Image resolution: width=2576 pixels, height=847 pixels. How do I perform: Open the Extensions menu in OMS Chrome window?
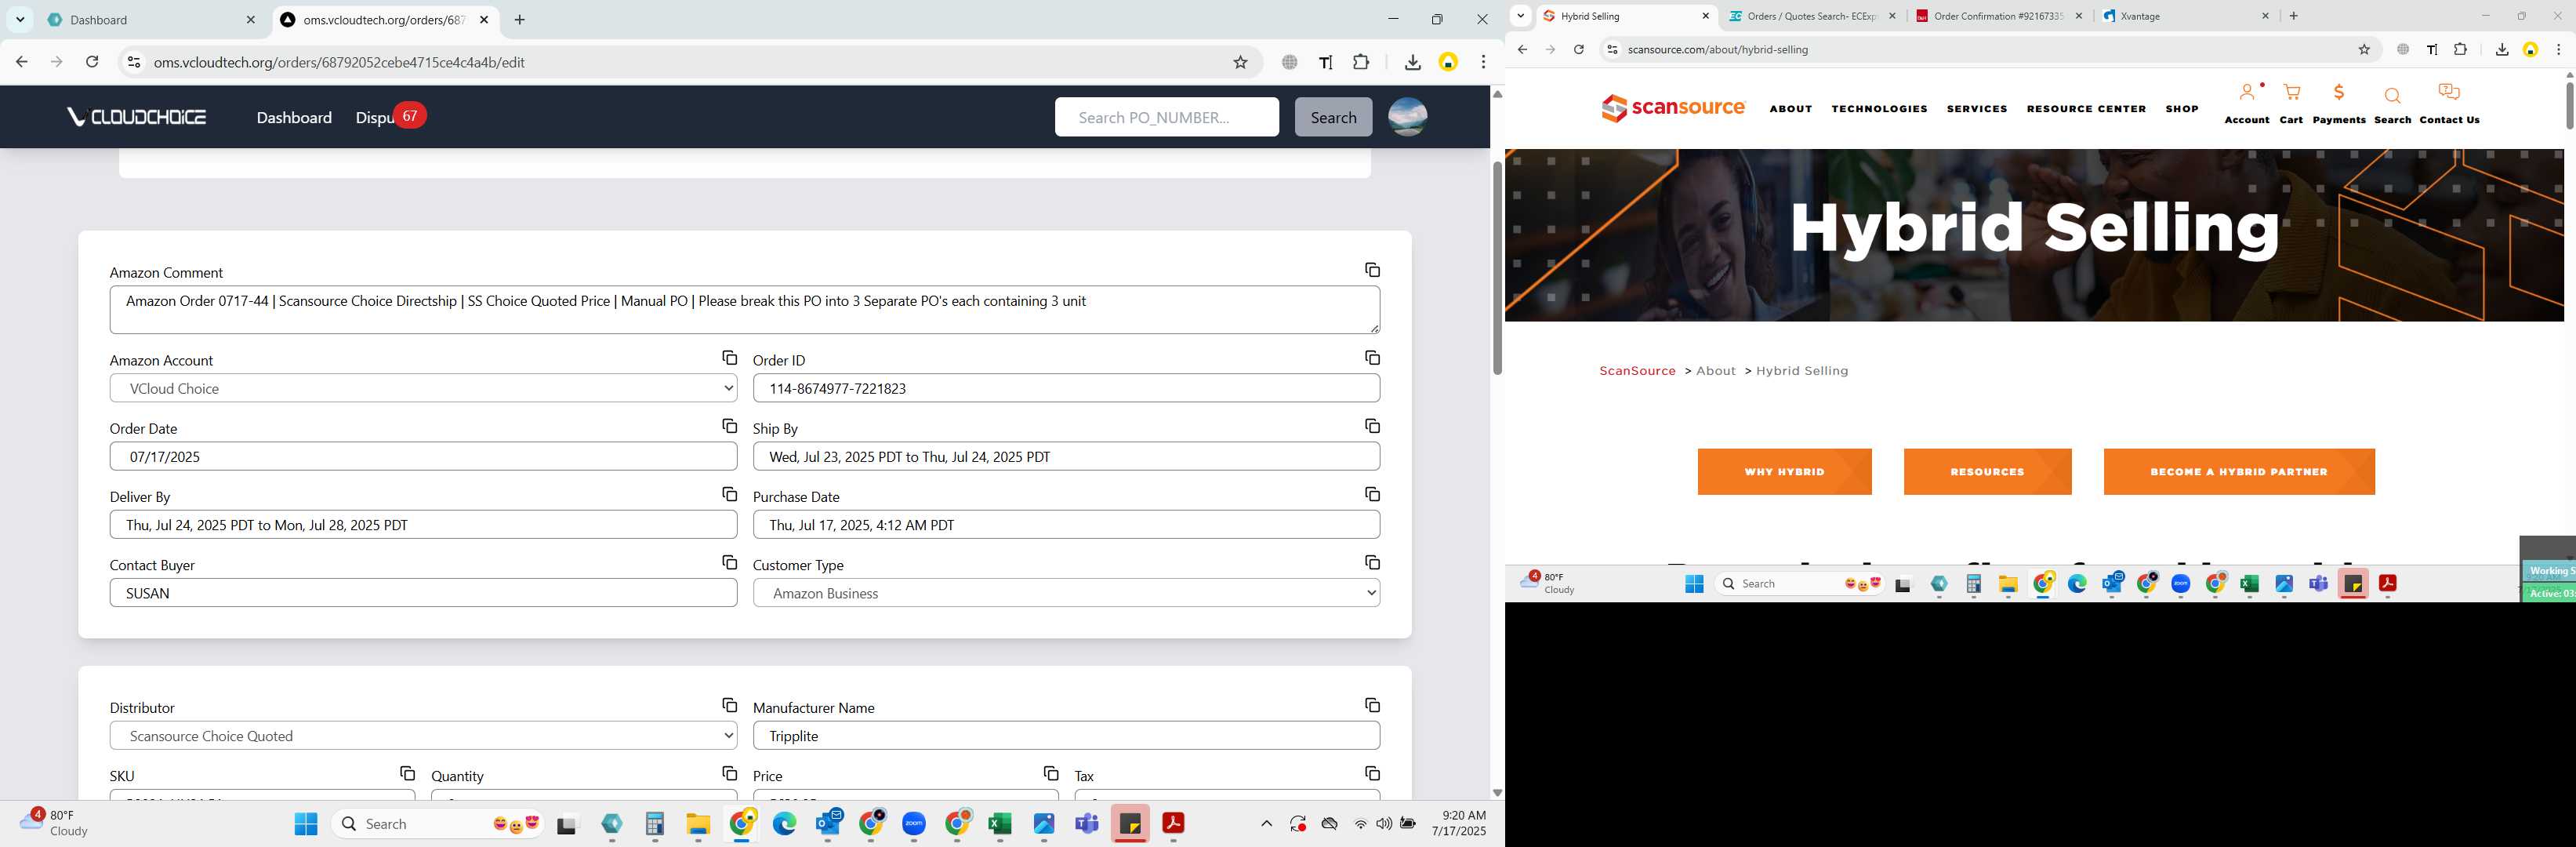click(1361, 62)
